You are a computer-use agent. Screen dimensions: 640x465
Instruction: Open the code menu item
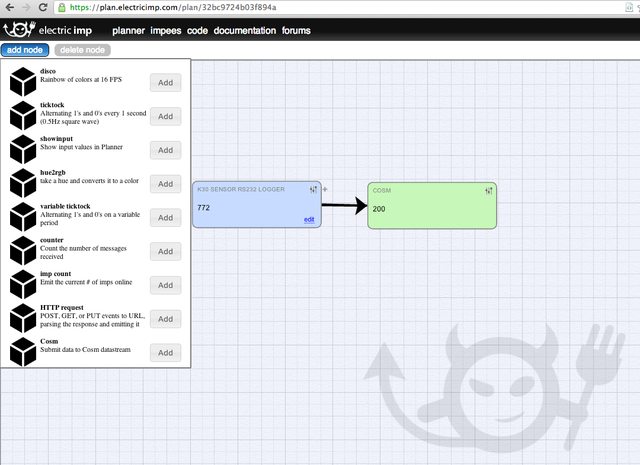tap(198, 31)
